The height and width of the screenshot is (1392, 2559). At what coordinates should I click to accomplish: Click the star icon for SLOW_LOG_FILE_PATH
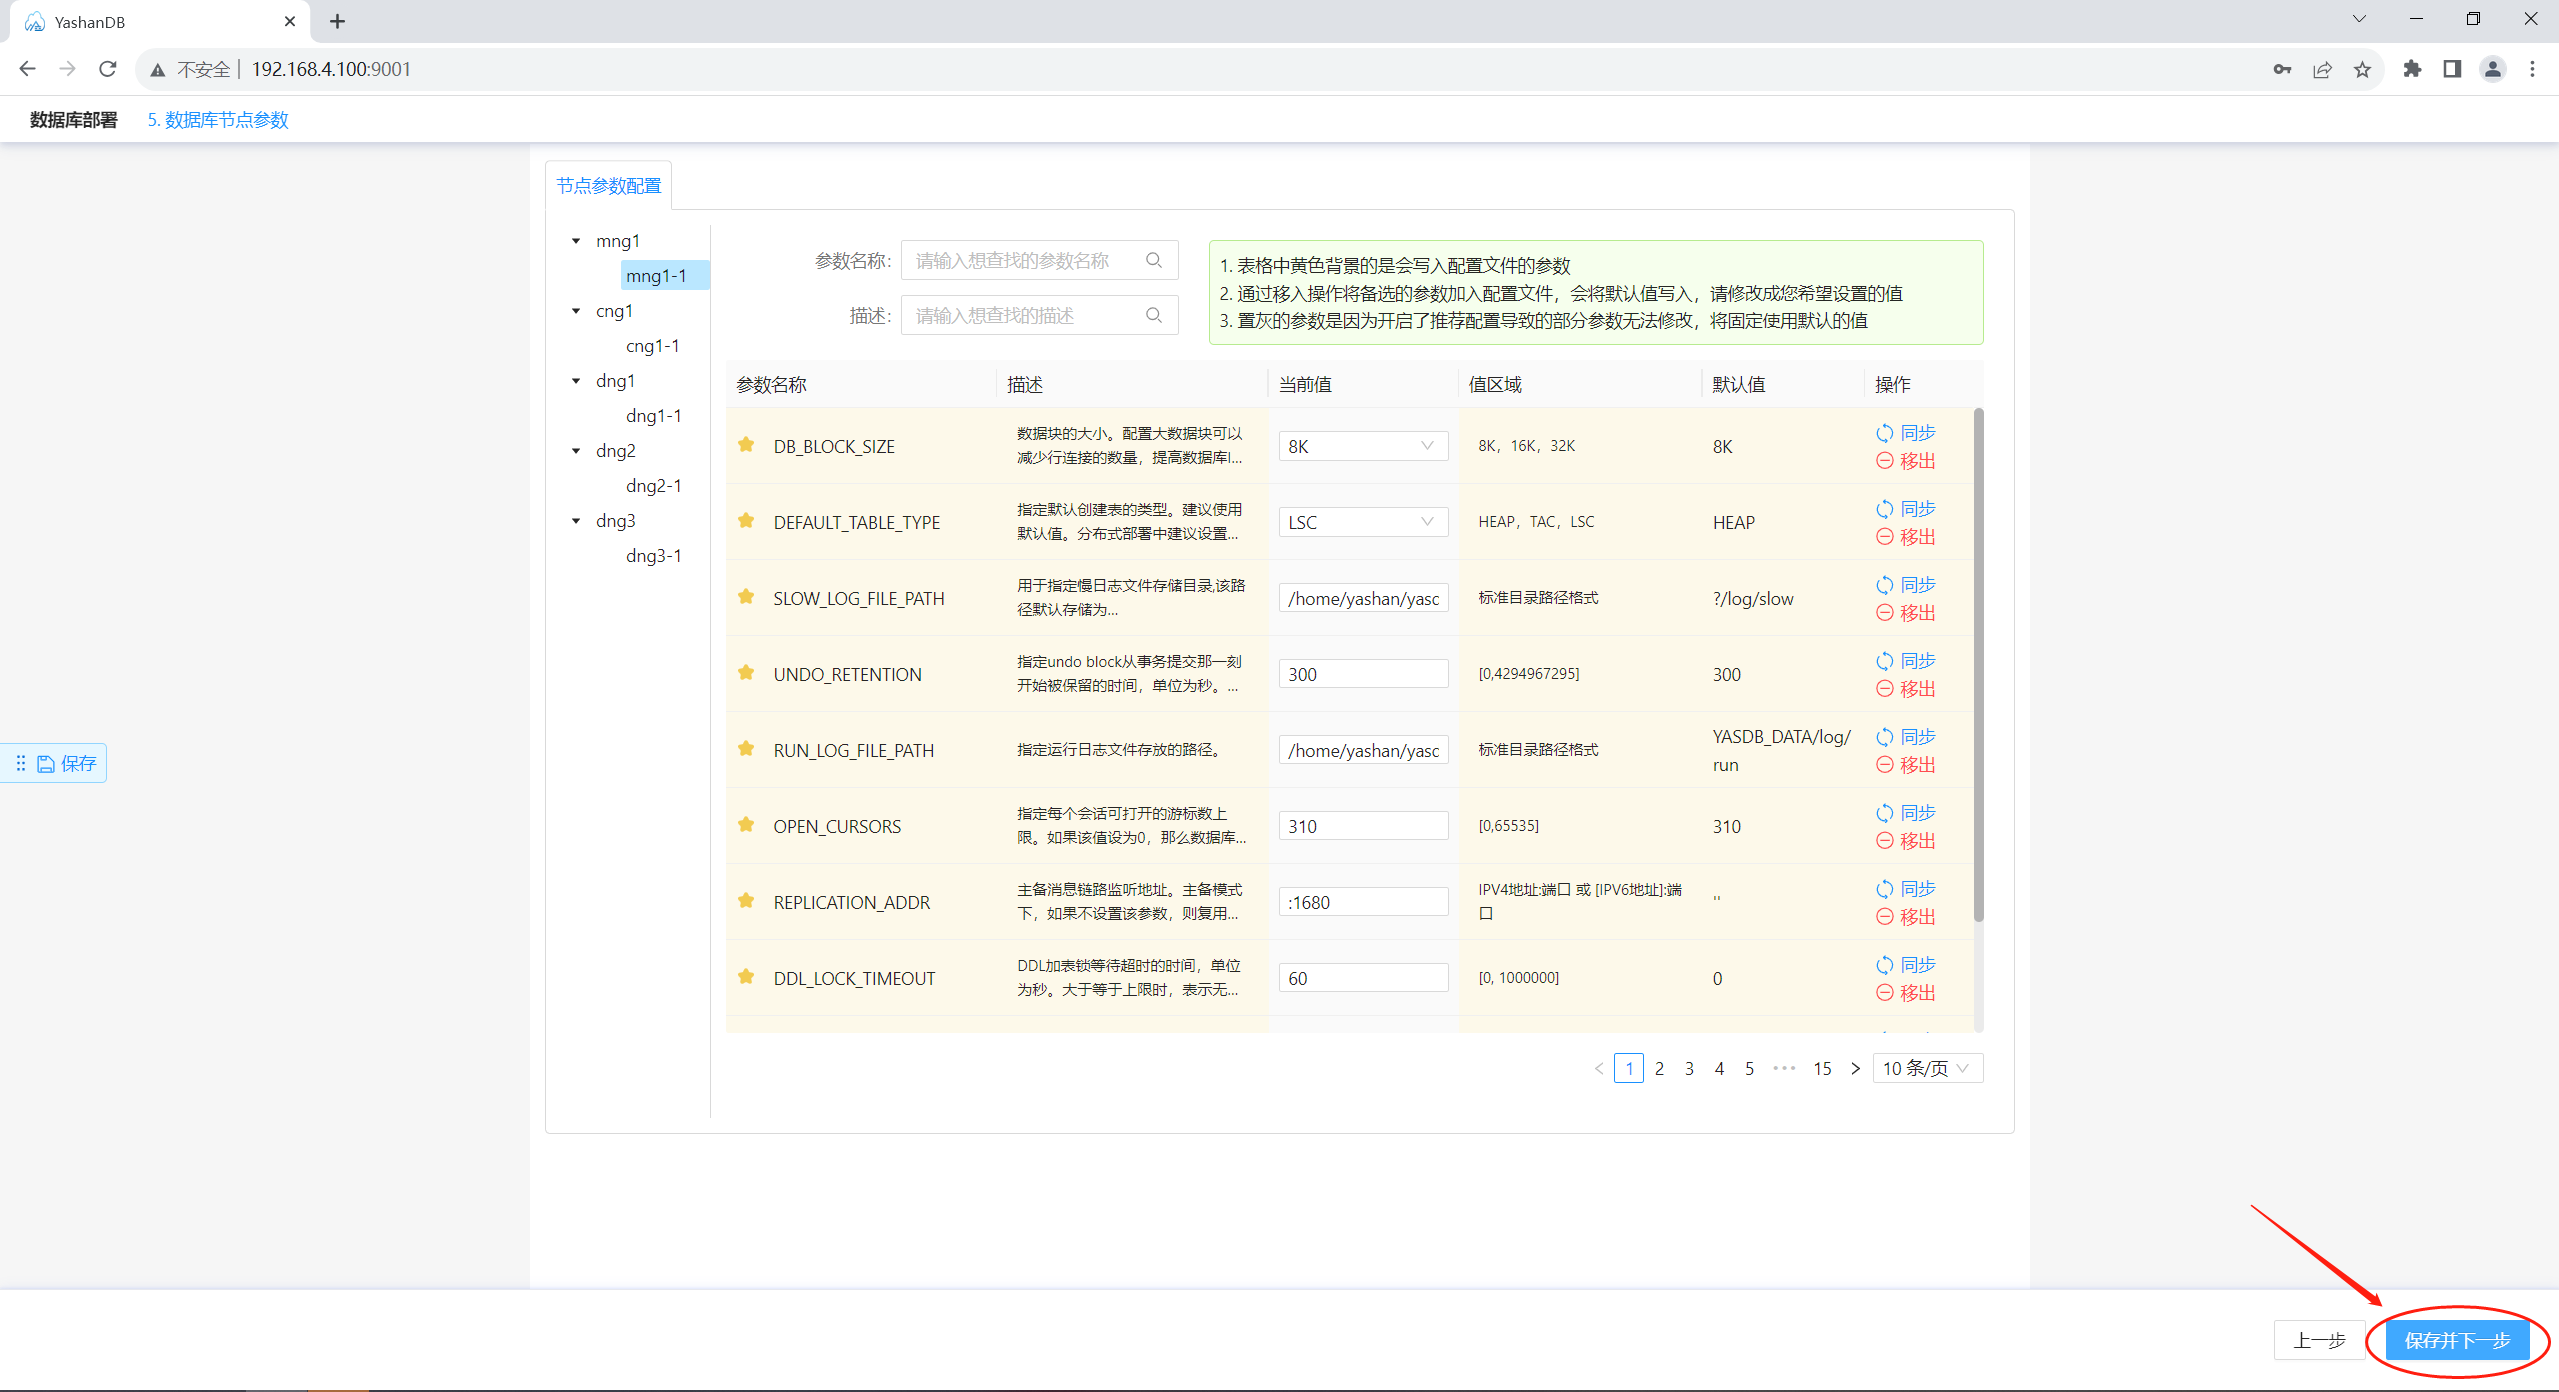[746, 597]
